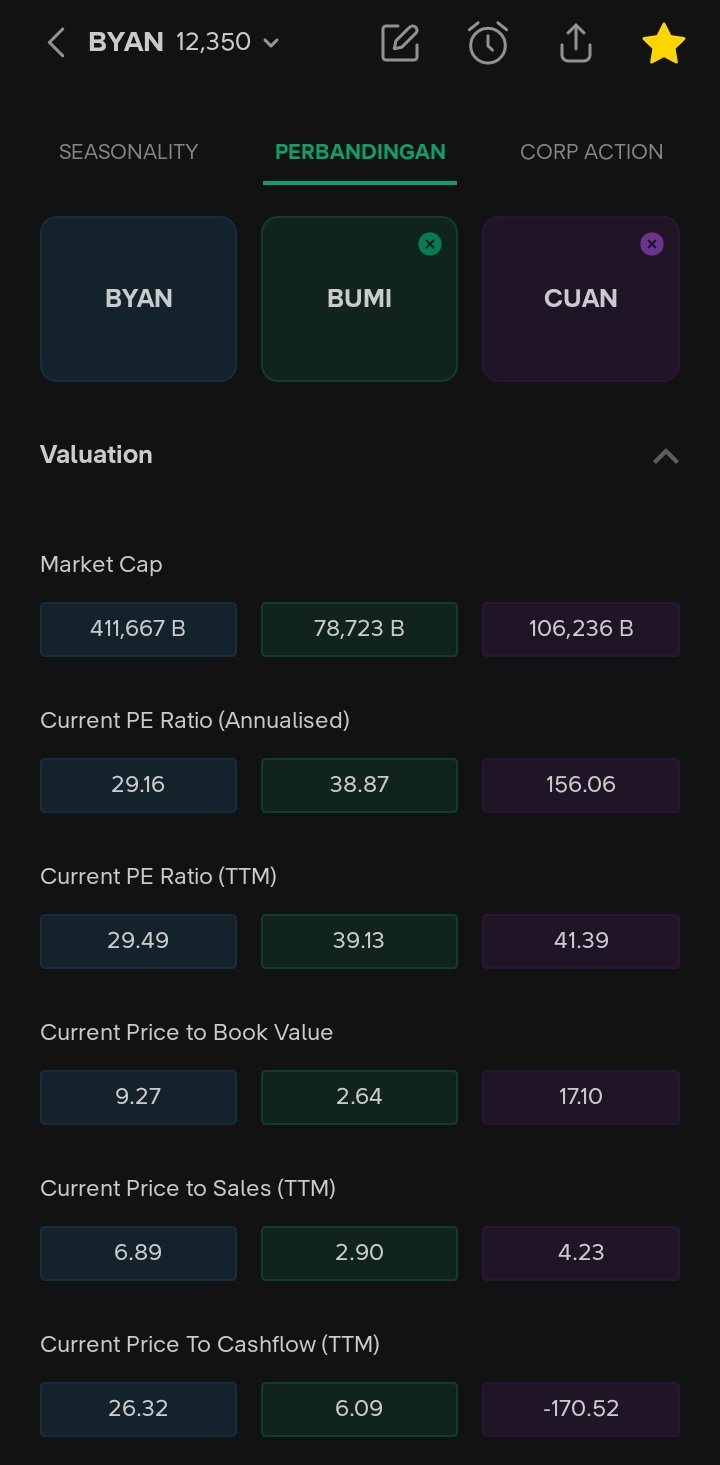The image size is (720, 1465).
Task: Tap Current PE Ratio (TTM) label
Action: click(x=158, y=877)
